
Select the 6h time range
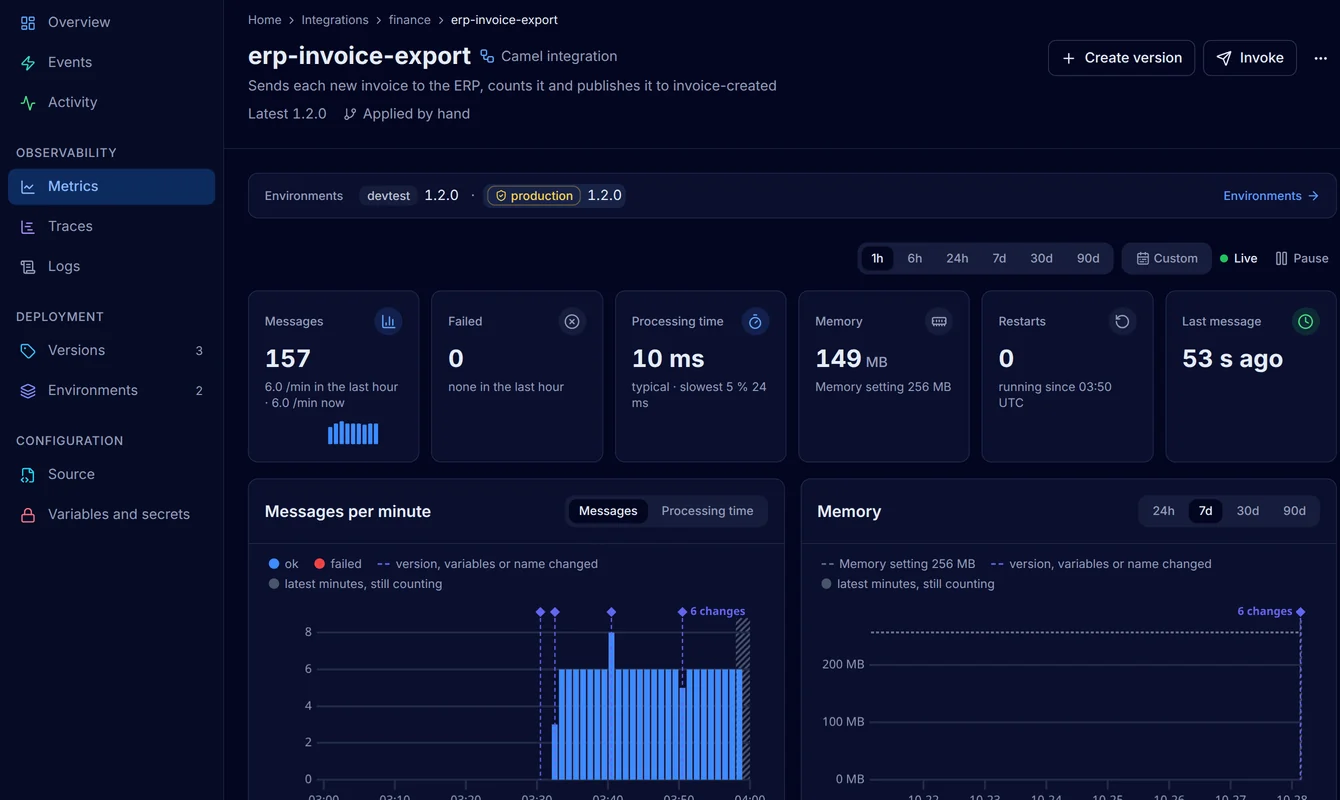[x=915, y=258]
